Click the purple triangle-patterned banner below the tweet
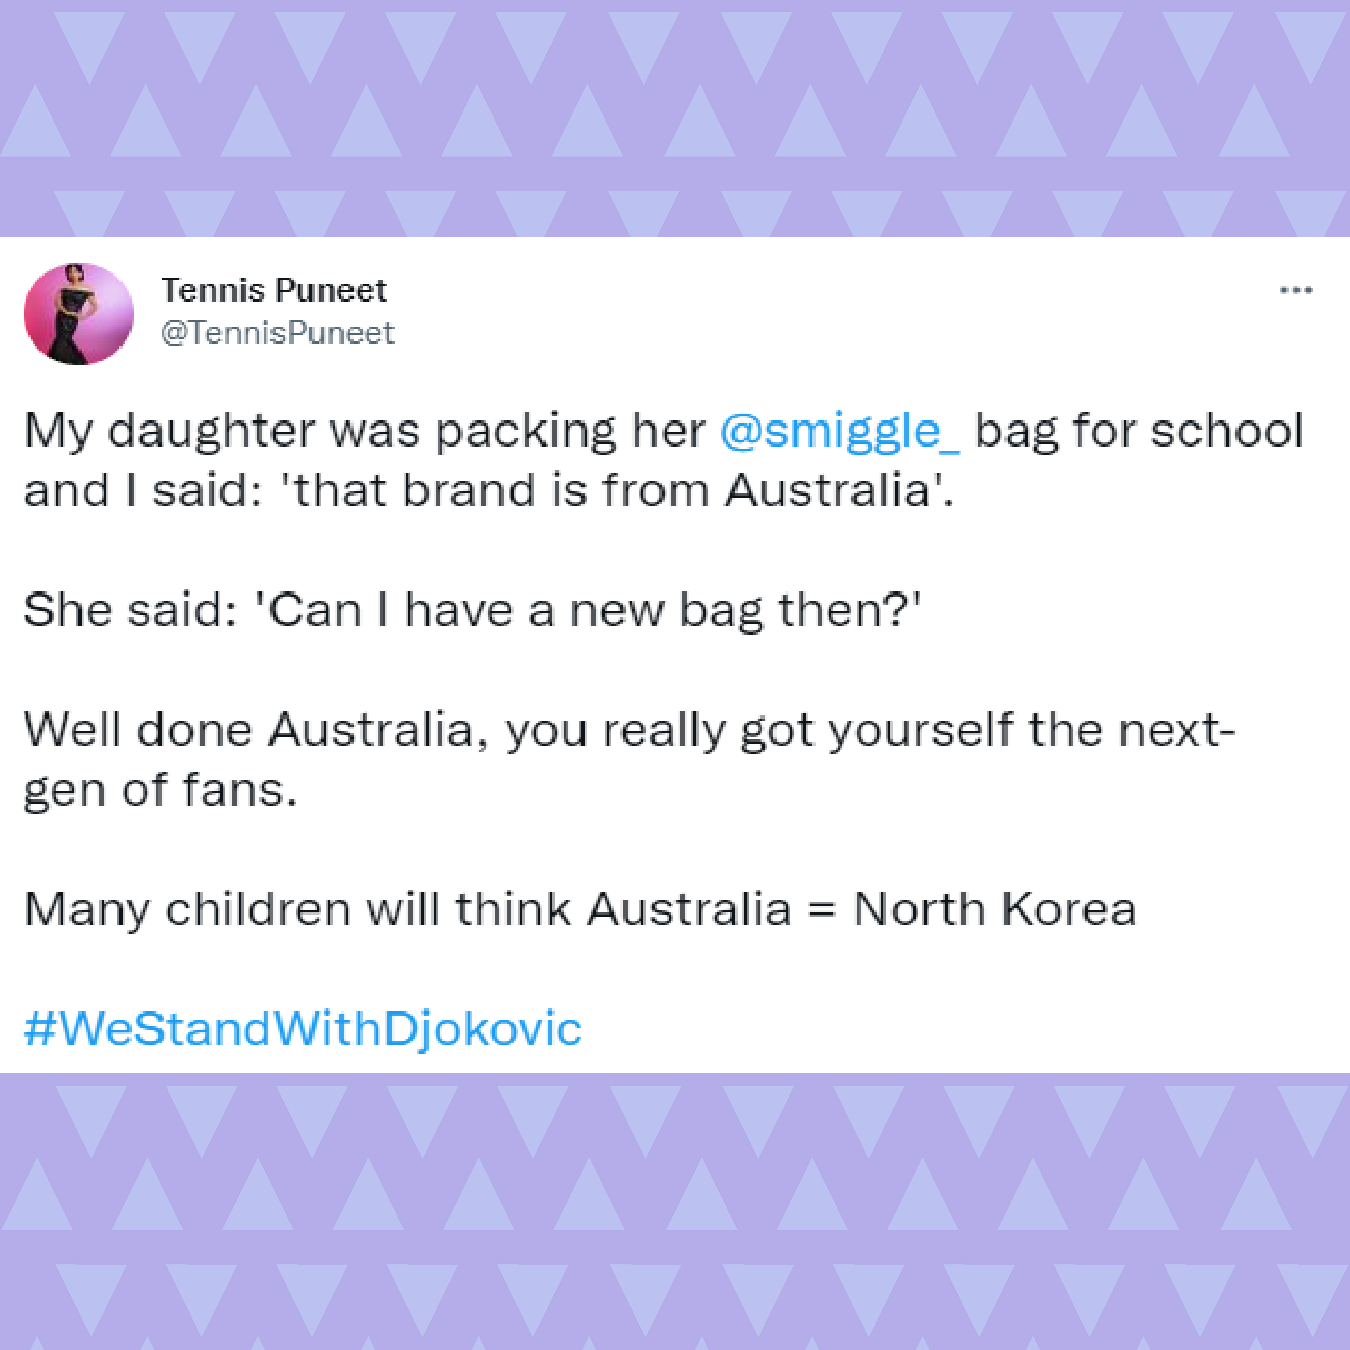This screenshot has height=1350, width=1350. point(675,1212)
